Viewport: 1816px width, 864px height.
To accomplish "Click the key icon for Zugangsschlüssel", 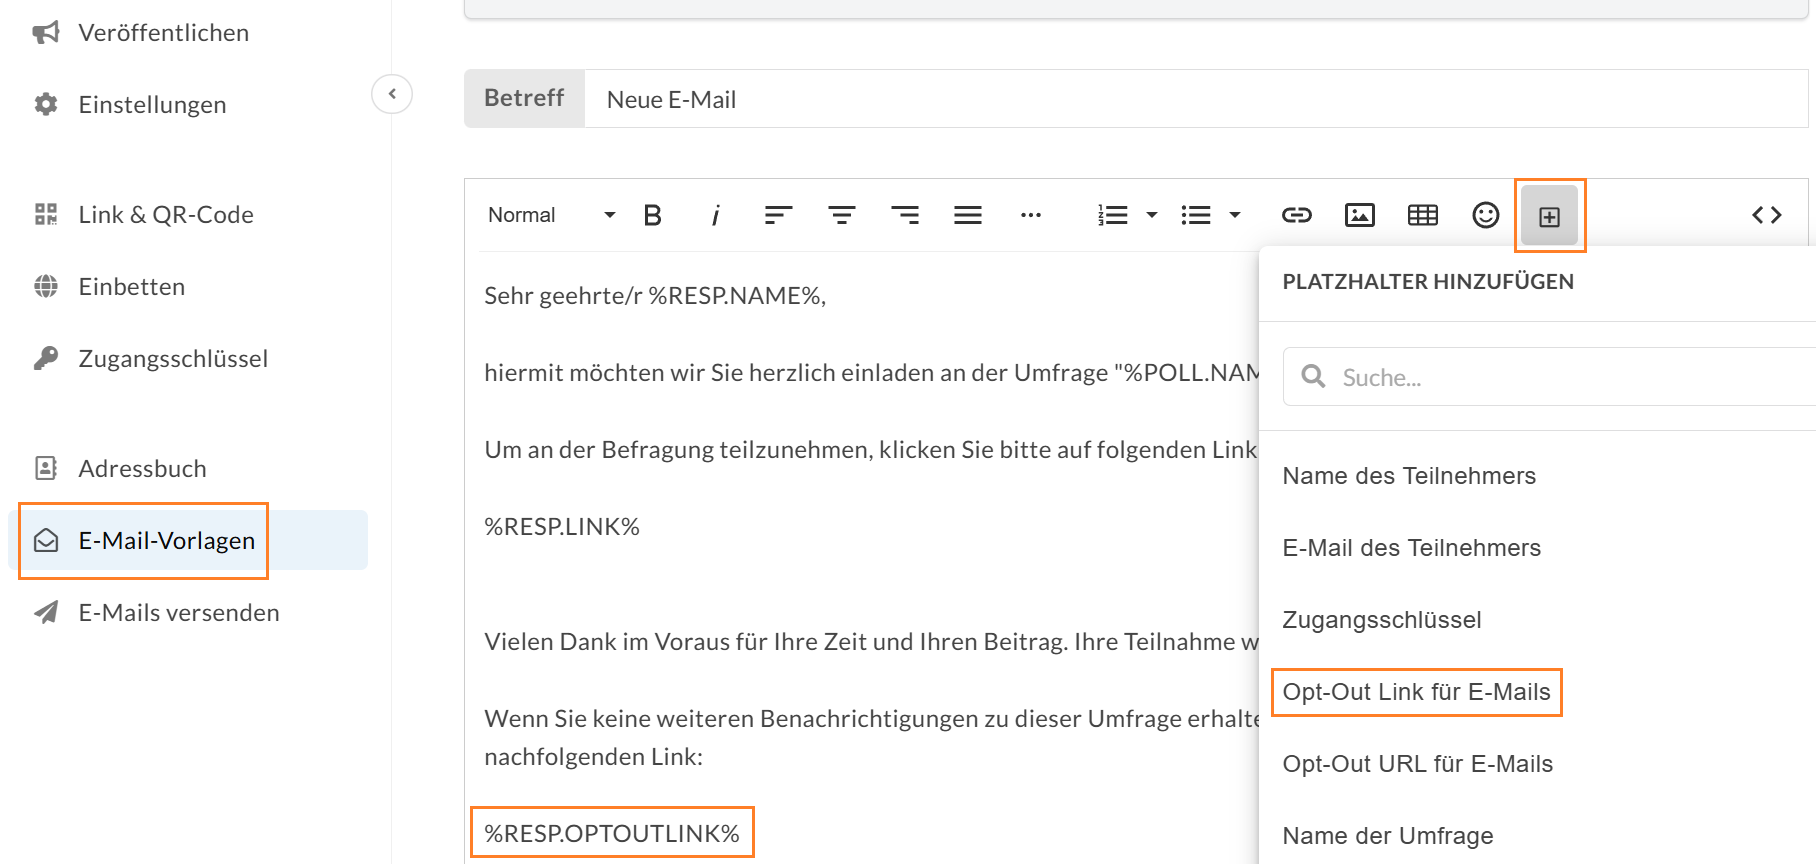I will [x=46, y=358].
